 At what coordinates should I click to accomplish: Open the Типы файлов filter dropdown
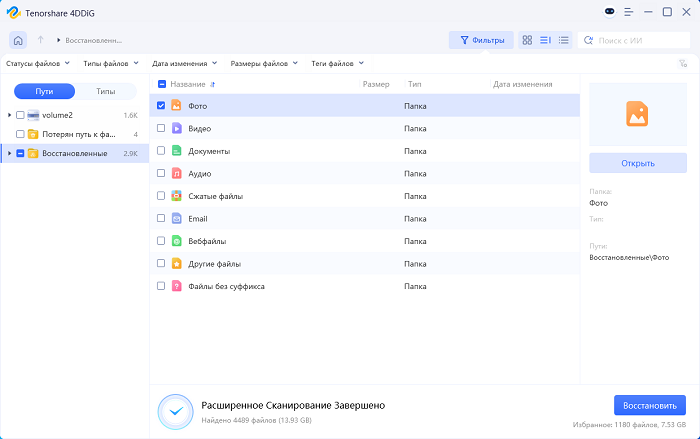109,63
